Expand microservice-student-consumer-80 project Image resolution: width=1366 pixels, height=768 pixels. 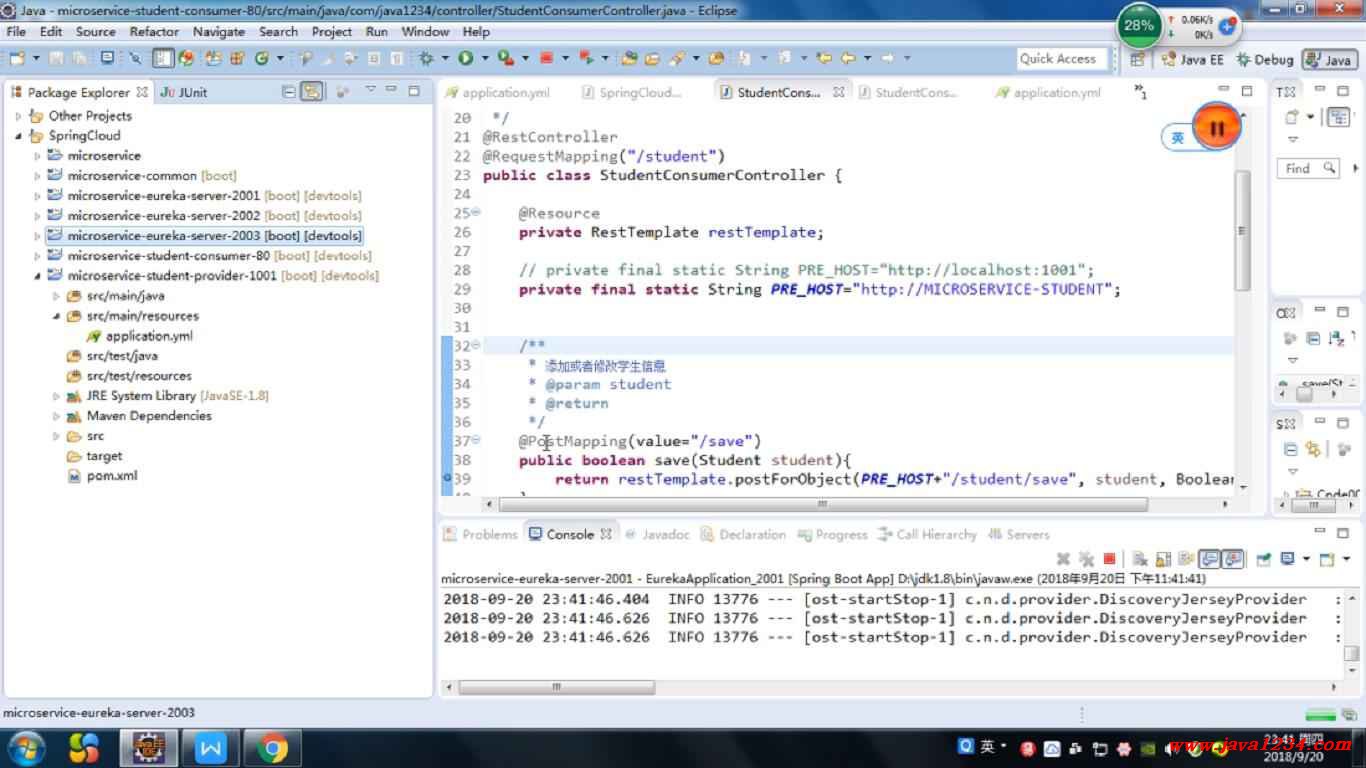tap(38, 256)
